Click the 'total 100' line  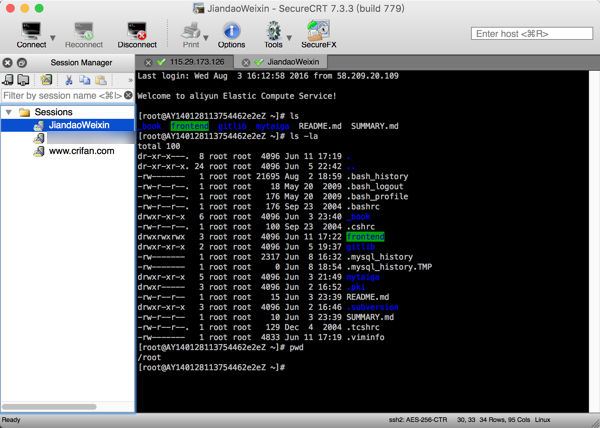pyautogui.click(x=159, y=146)
